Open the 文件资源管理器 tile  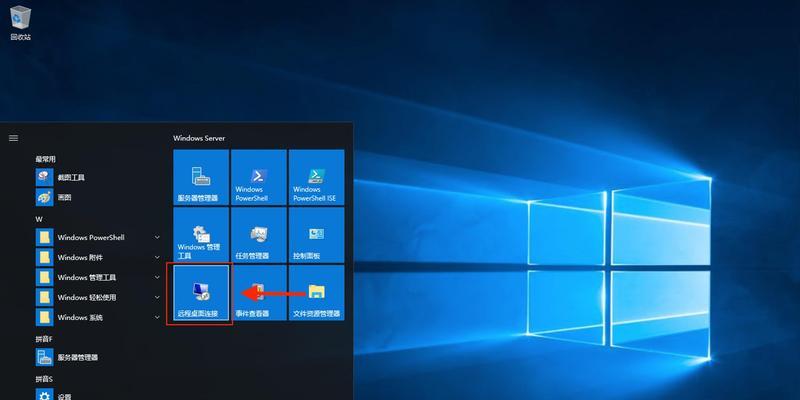[316, 292]
